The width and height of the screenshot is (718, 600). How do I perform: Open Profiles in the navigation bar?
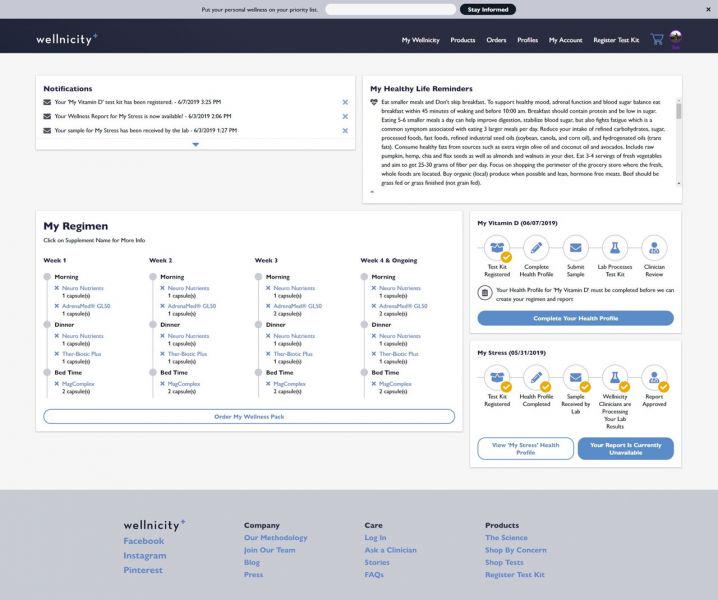tap(528, 40)
